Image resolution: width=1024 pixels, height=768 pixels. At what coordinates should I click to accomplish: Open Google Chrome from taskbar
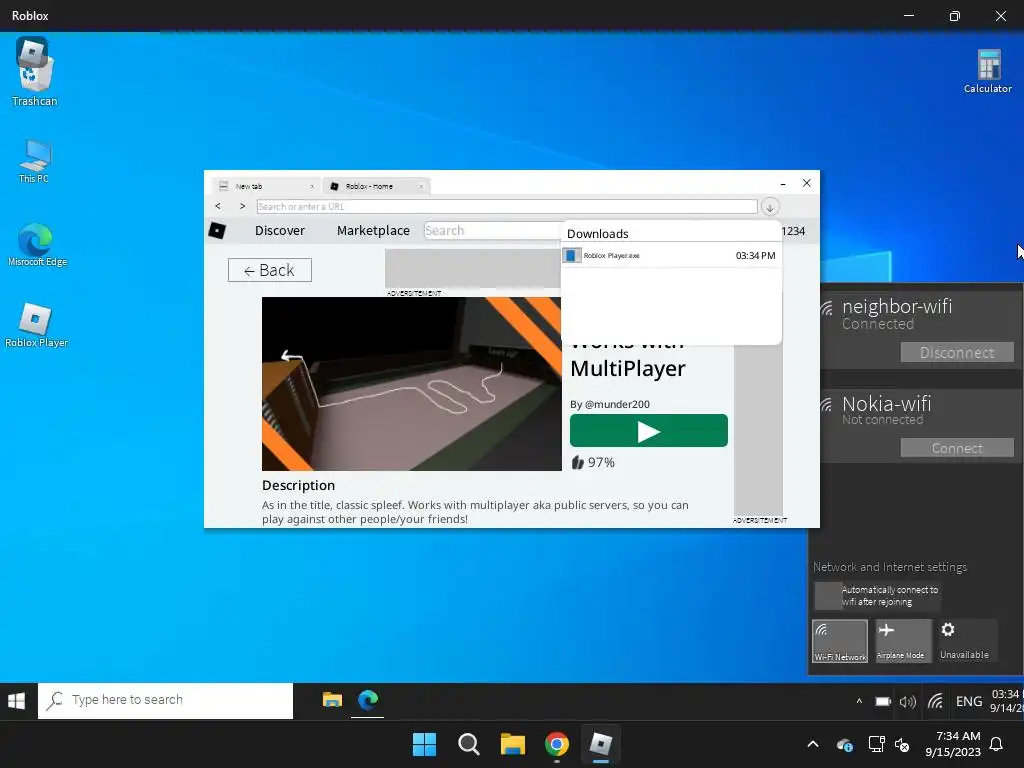point(557,744)
